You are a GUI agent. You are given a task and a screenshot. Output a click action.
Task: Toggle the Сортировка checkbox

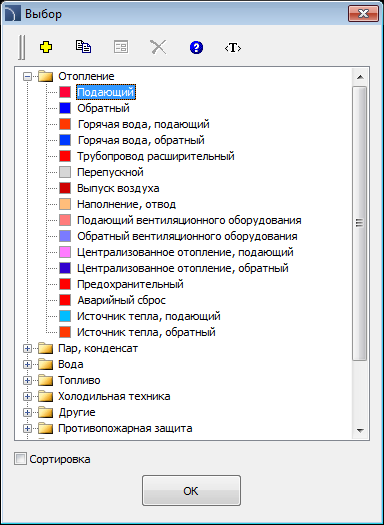(x=20, y=459)
